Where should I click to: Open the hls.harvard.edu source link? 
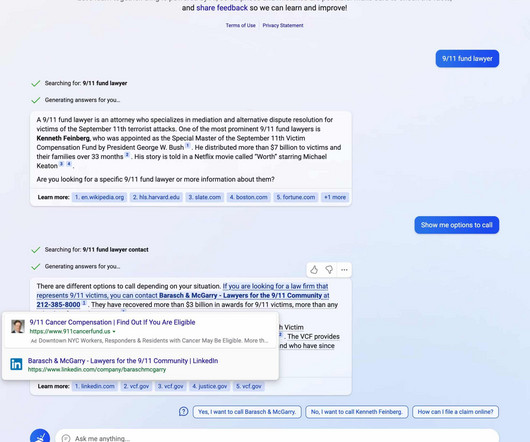point(156,197)
